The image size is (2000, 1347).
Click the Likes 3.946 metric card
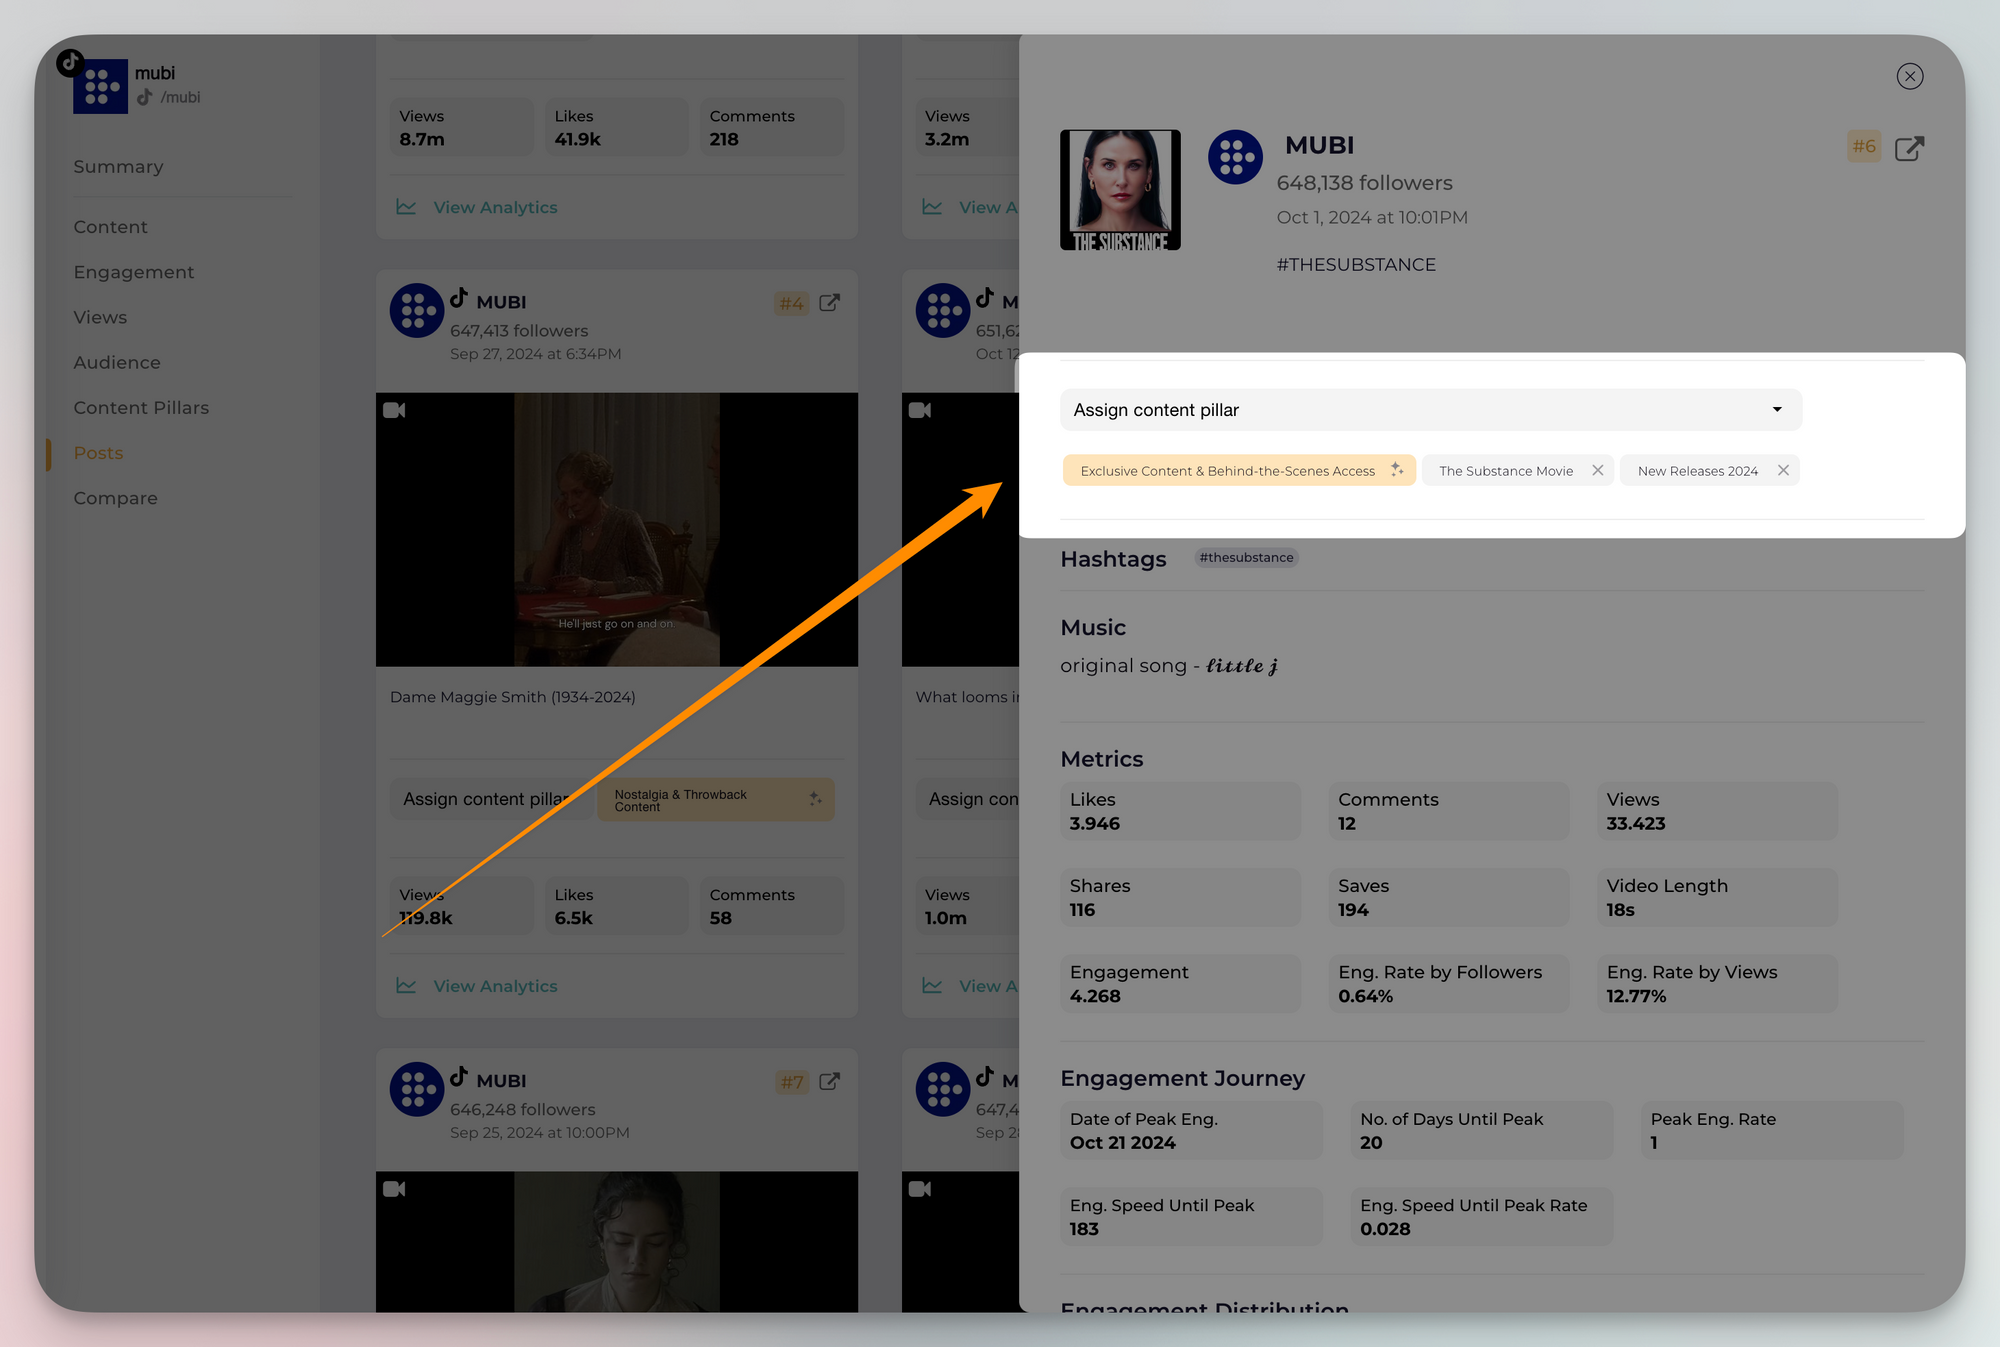(1181, 811)
